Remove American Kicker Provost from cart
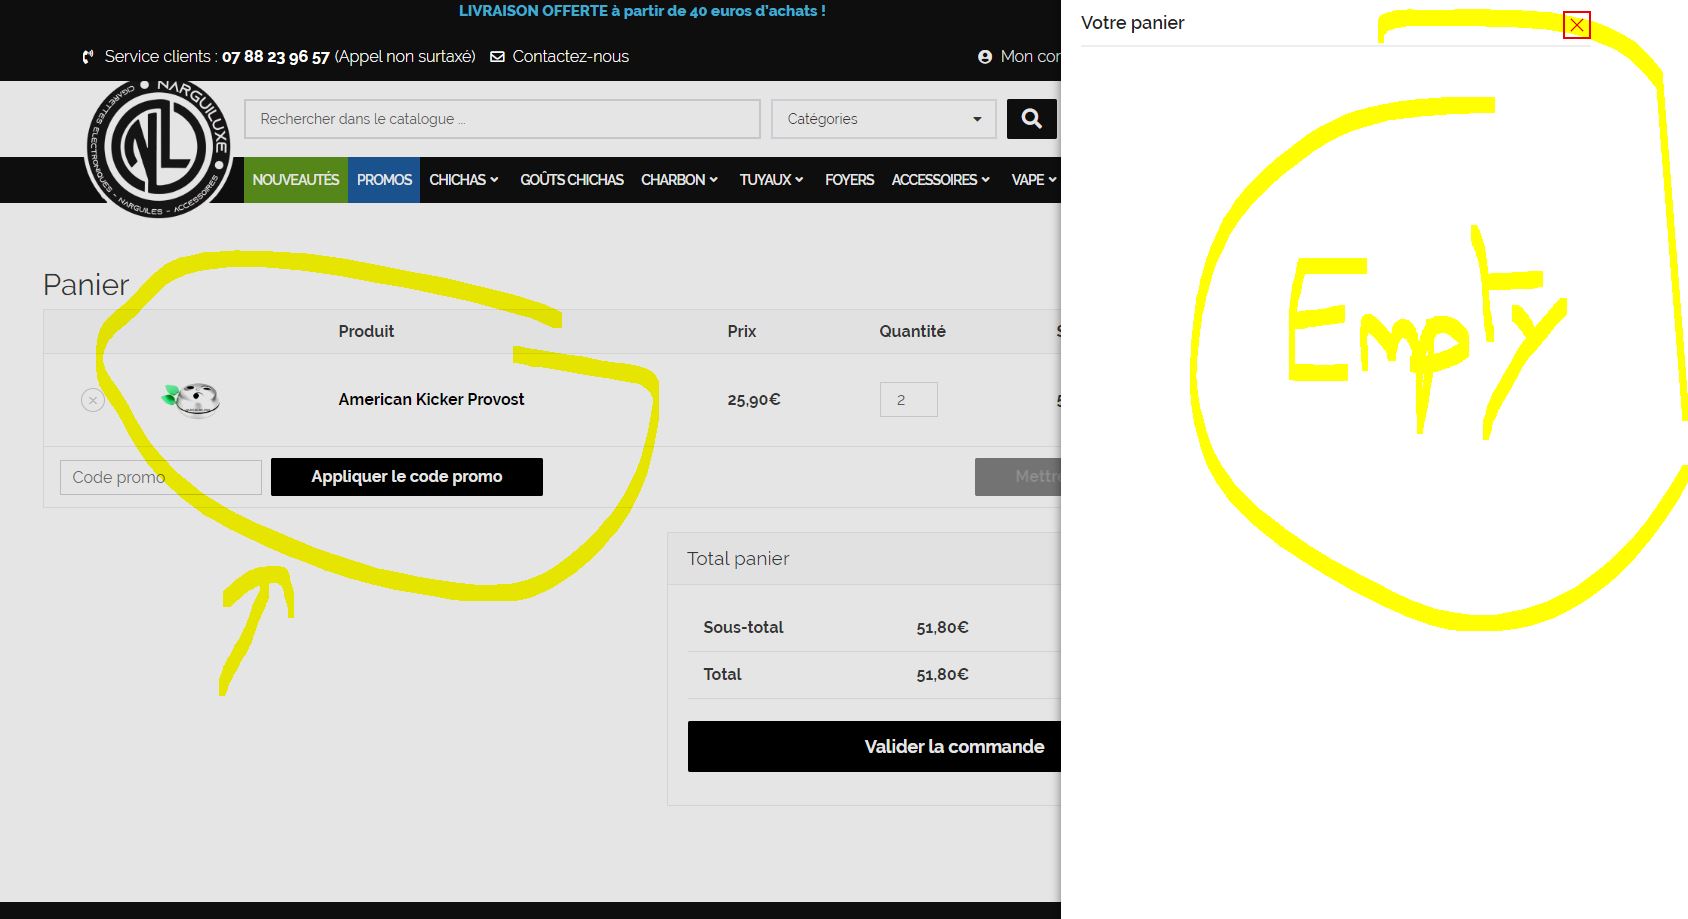Image resolution: width=1688 pixels, height=919 pixels. point(93,400)
